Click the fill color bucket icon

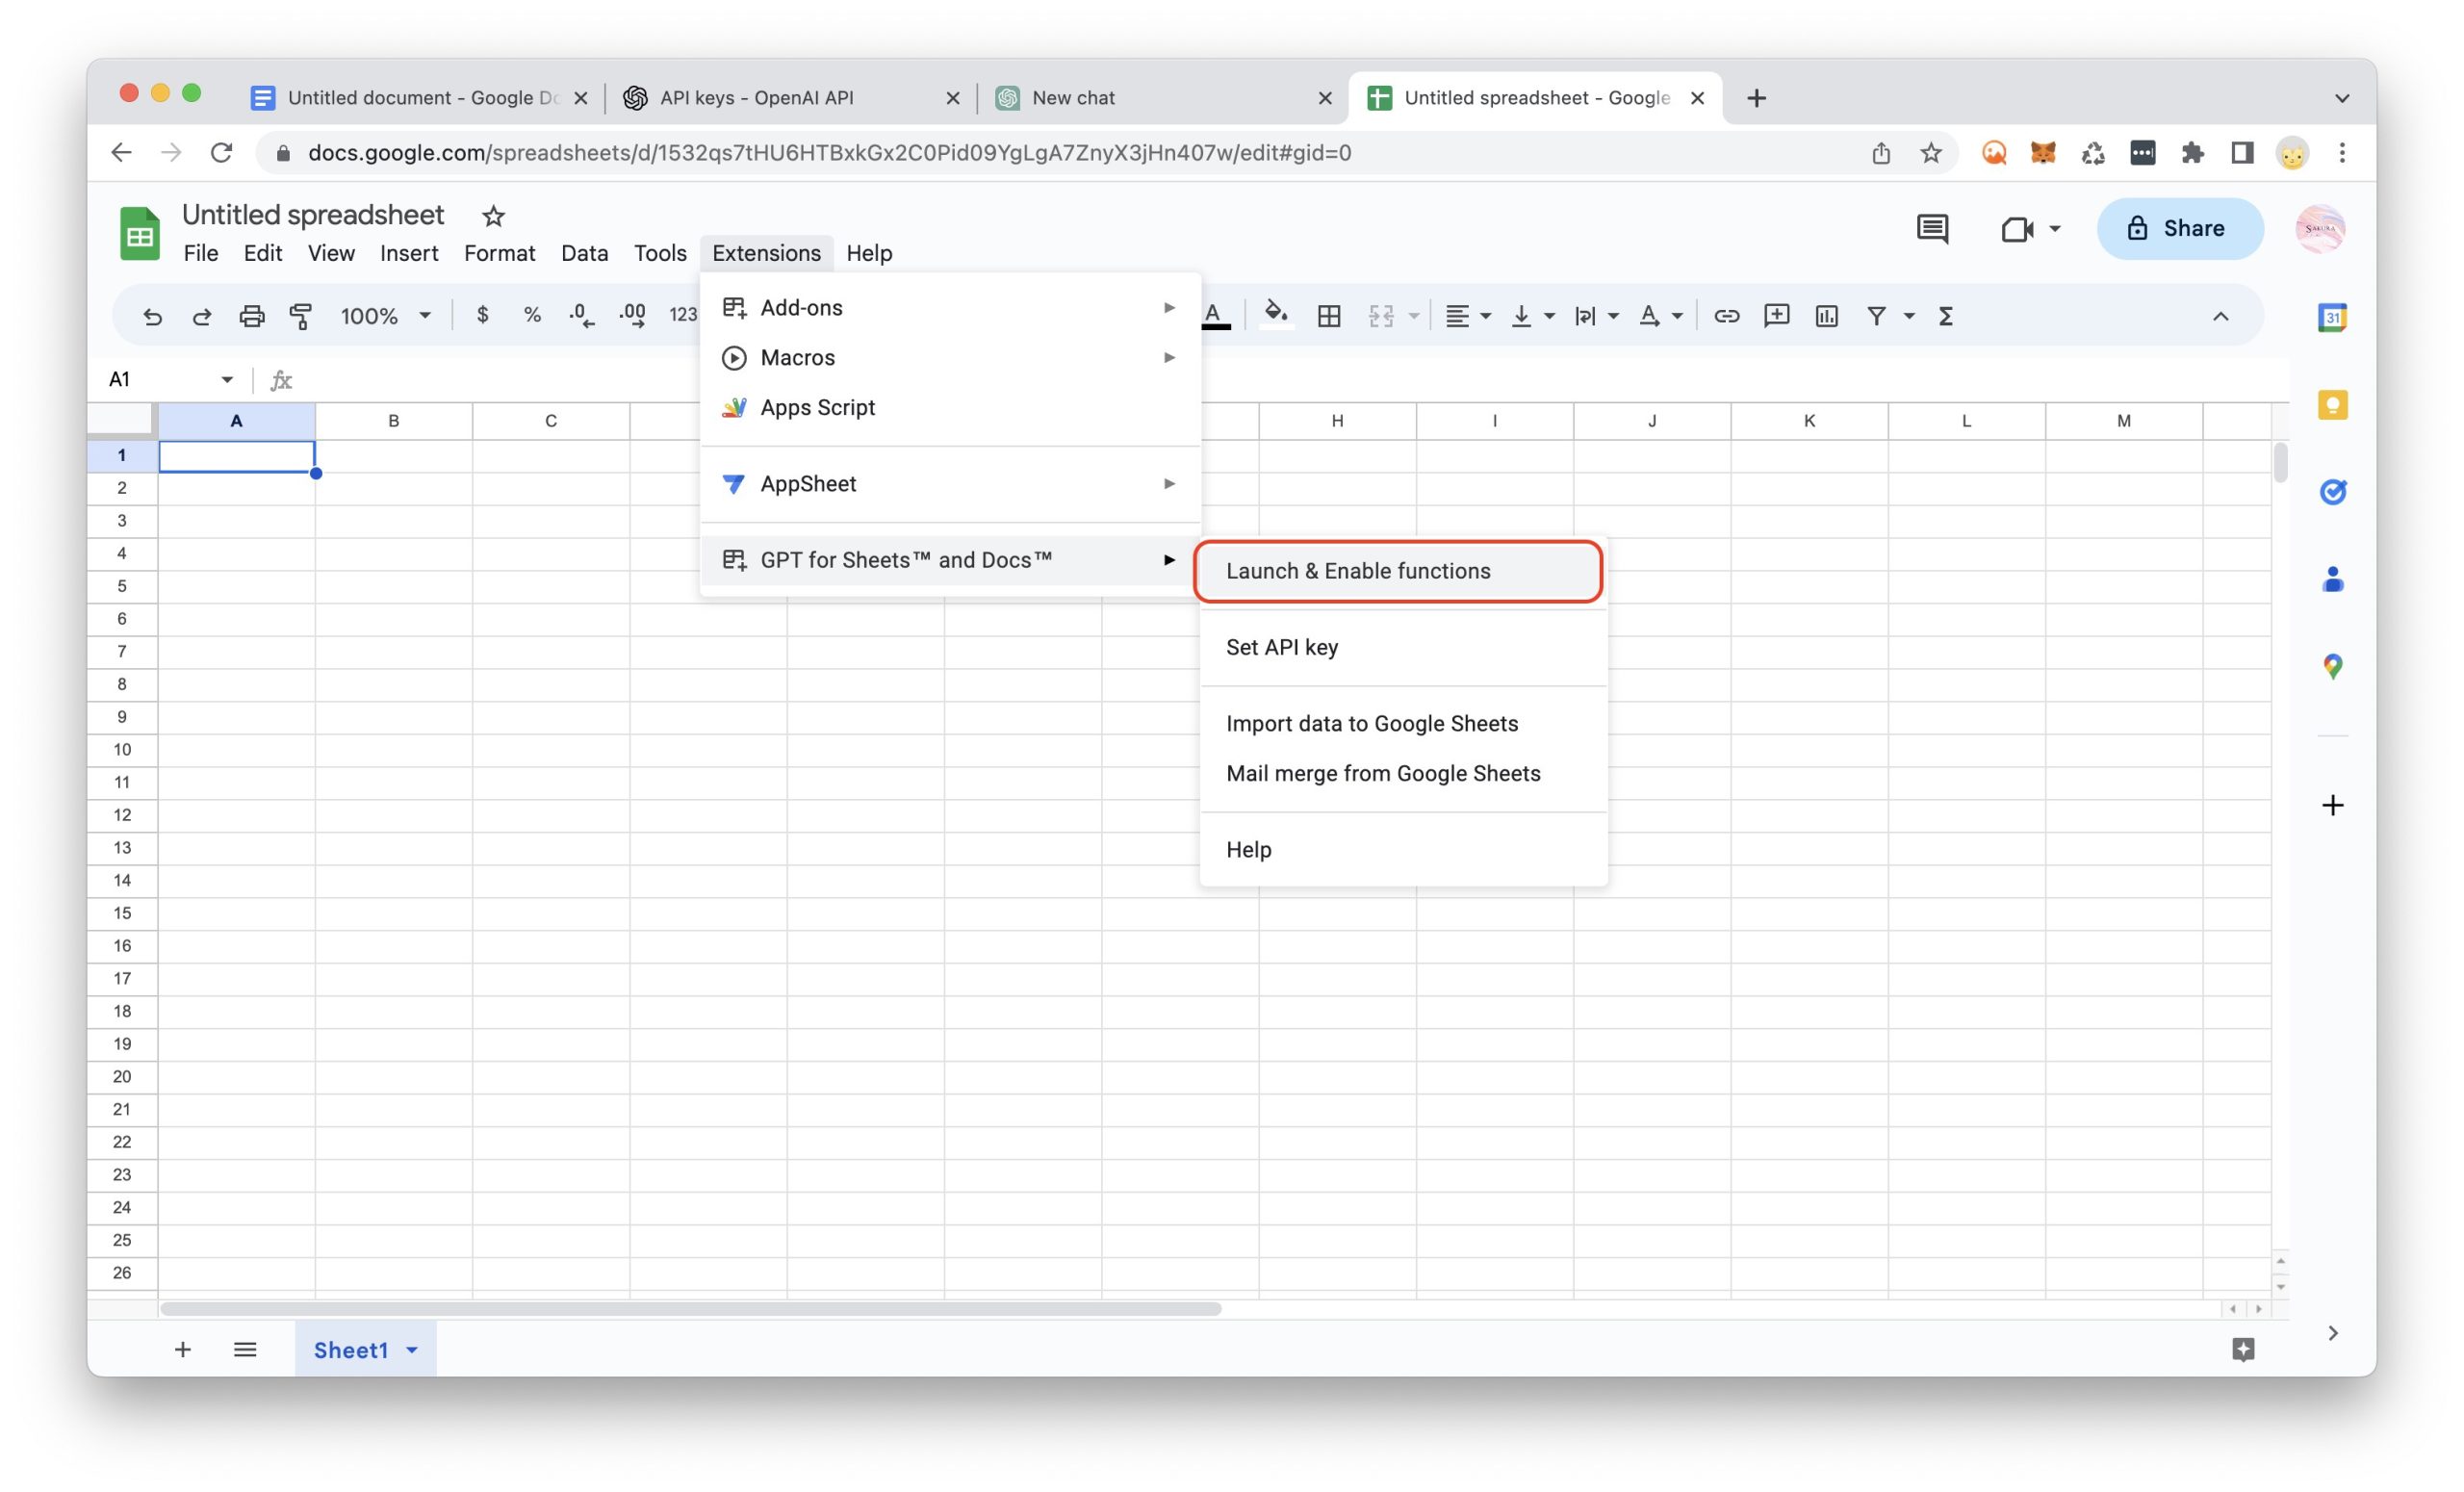pyautogui.click(x=1275, y=314)
